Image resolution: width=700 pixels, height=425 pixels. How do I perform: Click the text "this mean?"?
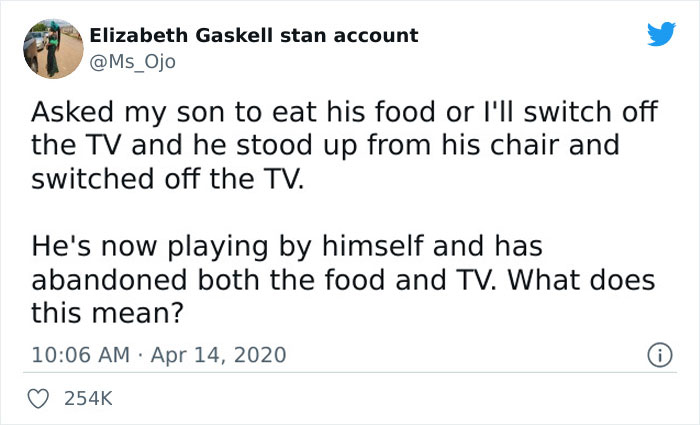[107, 315]
